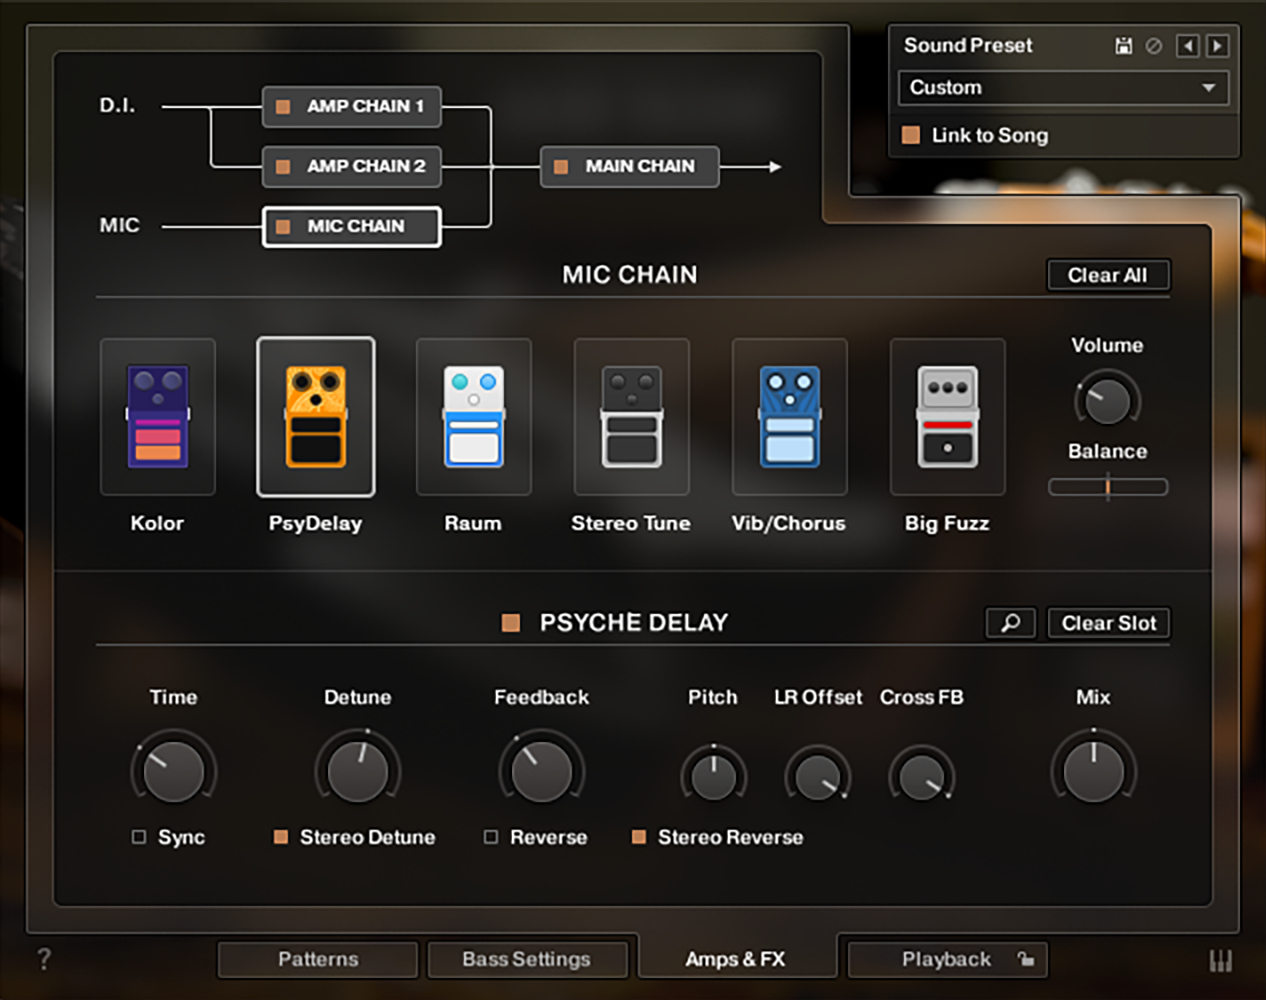Screen dimensions: 1266x1000
Task: Disable Stereo Detune
Action: (281, 837)
